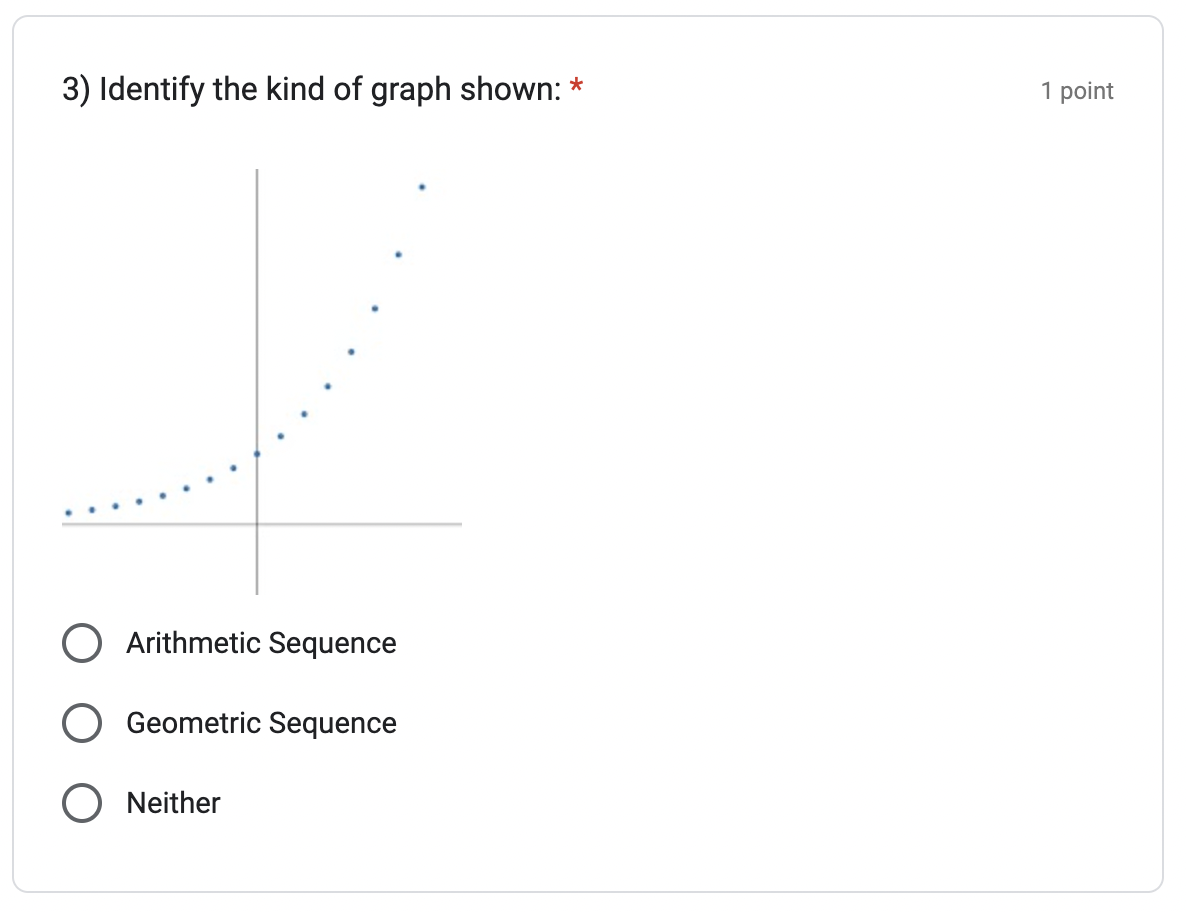Click the Arithmetic Sequence answer label
This screenshot has width=1186, height=912.
[x=261, y=643]
